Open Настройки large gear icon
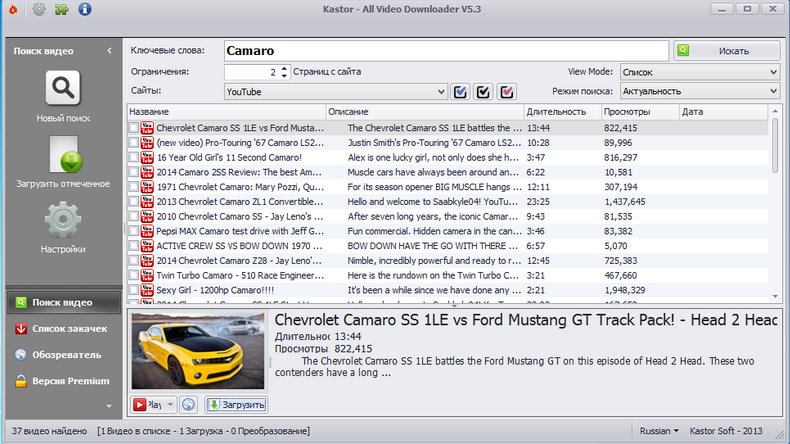The height and width of the screenshot is (444, 790). [63, 220]
